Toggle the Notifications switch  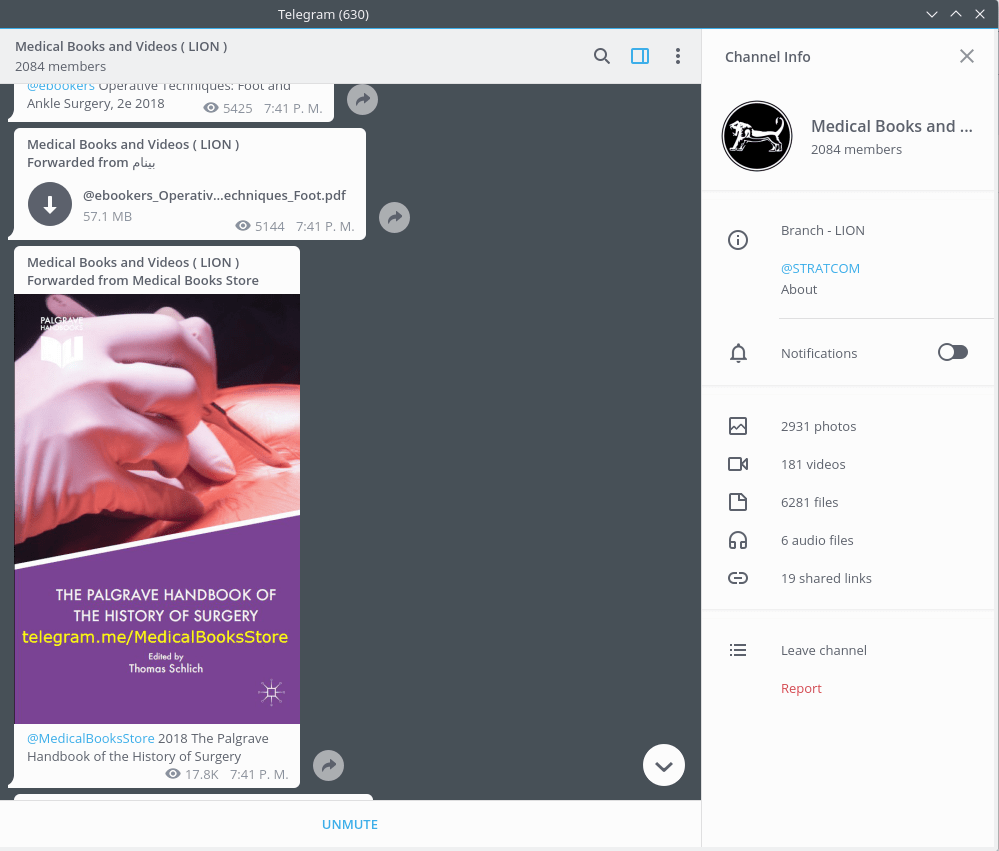[952, 352]
